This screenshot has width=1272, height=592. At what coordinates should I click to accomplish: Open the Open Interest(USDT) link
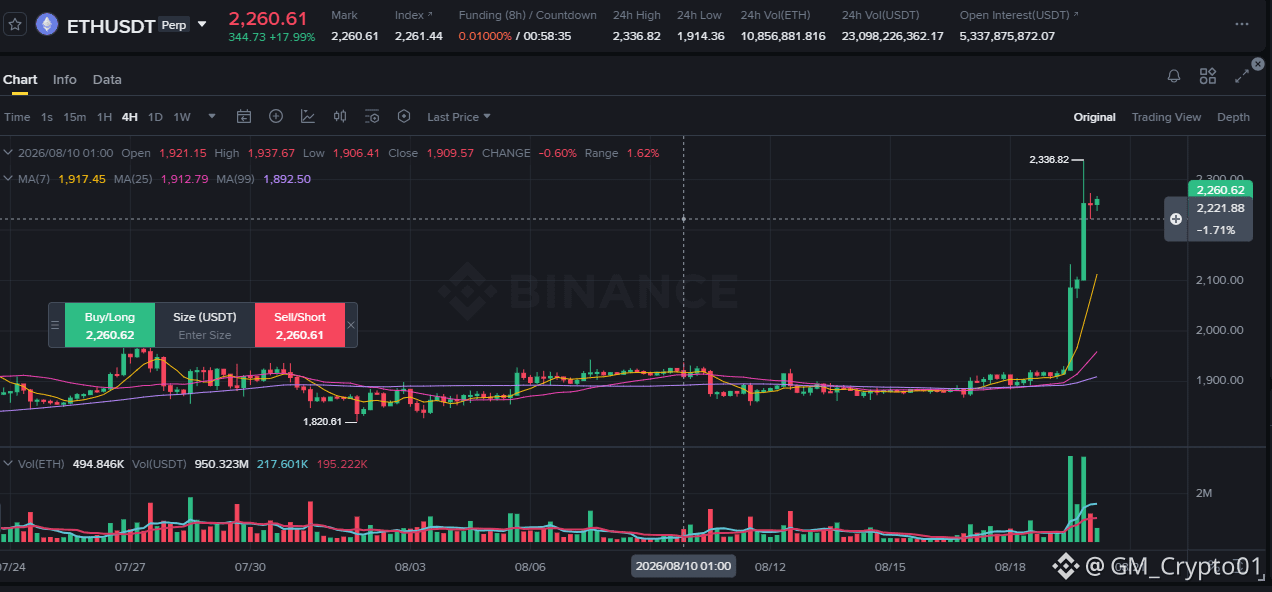[x=1019, y=15]
